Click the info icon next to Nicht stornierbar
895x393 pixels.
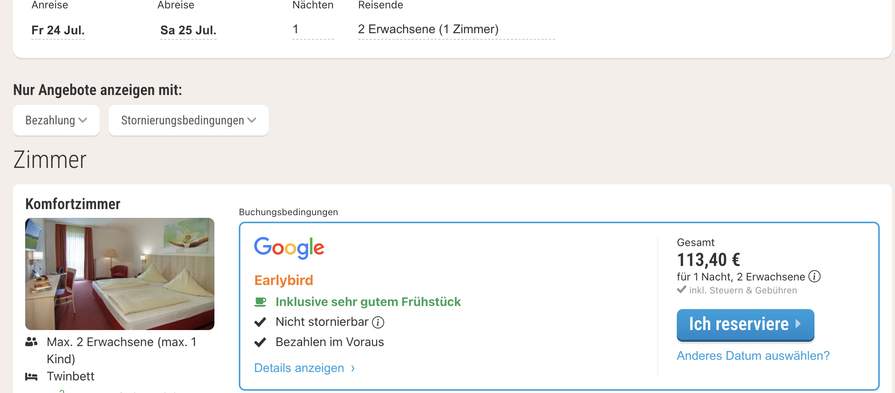378,322
